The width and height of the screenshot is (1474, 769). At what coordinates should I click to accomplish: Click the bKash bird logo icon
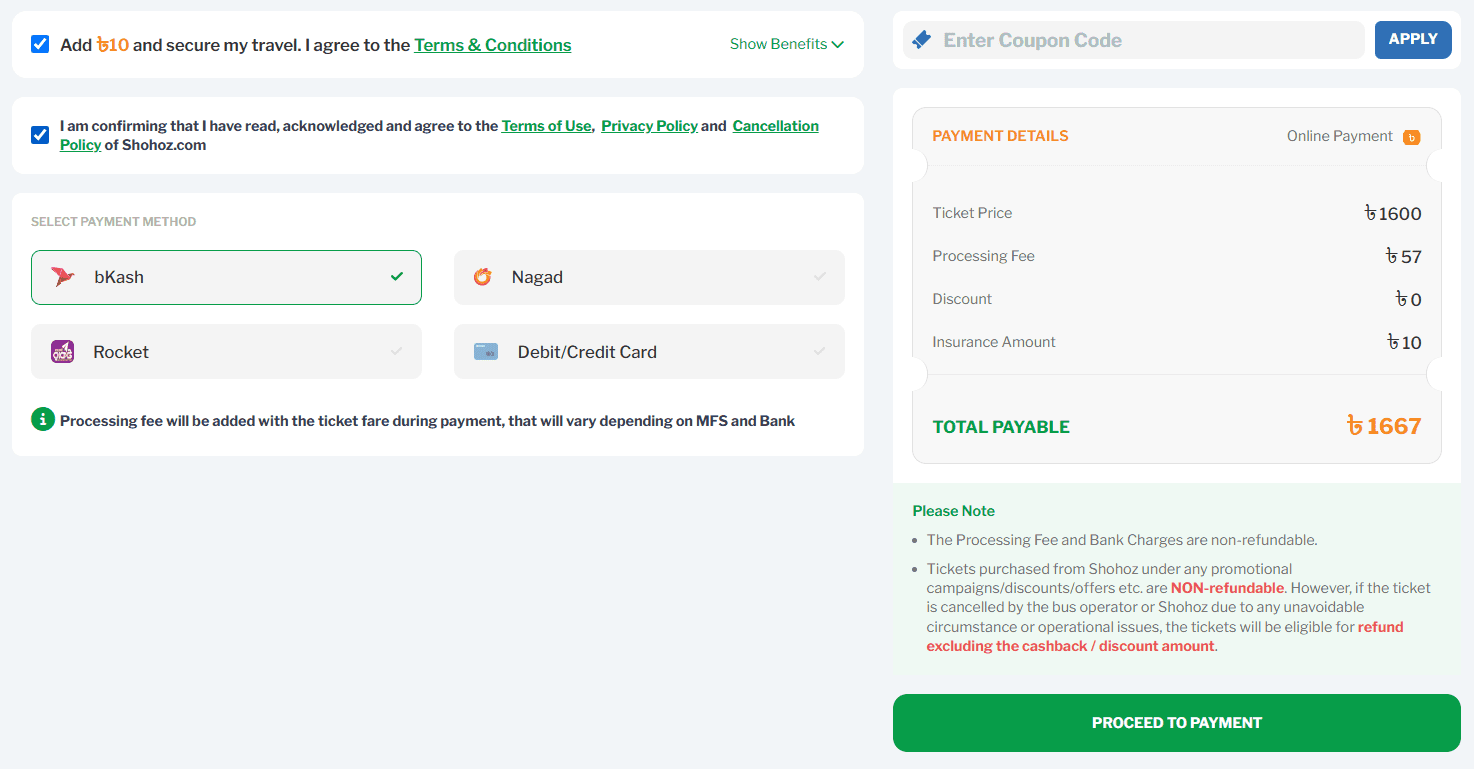point(63,277)
